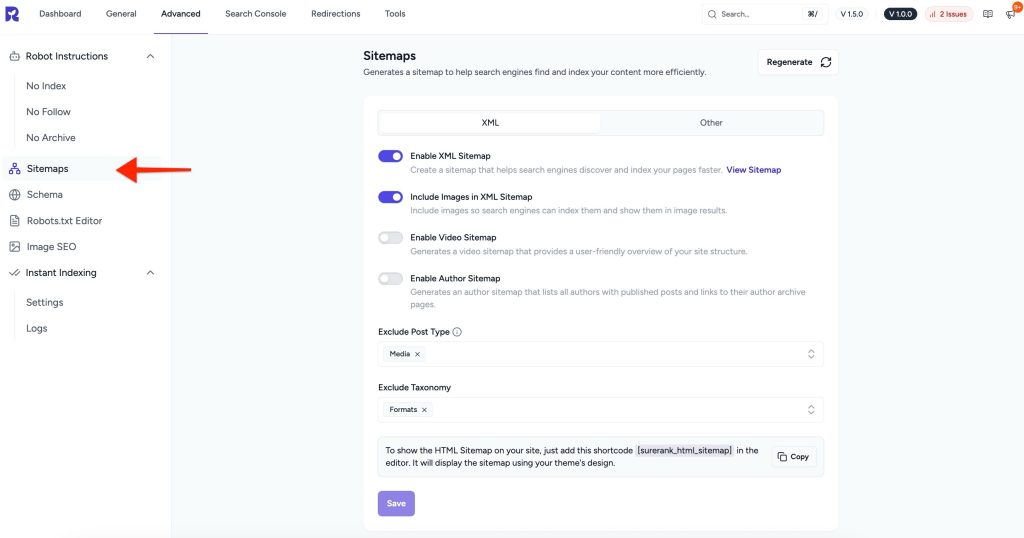Remove the Media tag with its x
Screen dimensions: 1024x538
[x=417, y=354]
